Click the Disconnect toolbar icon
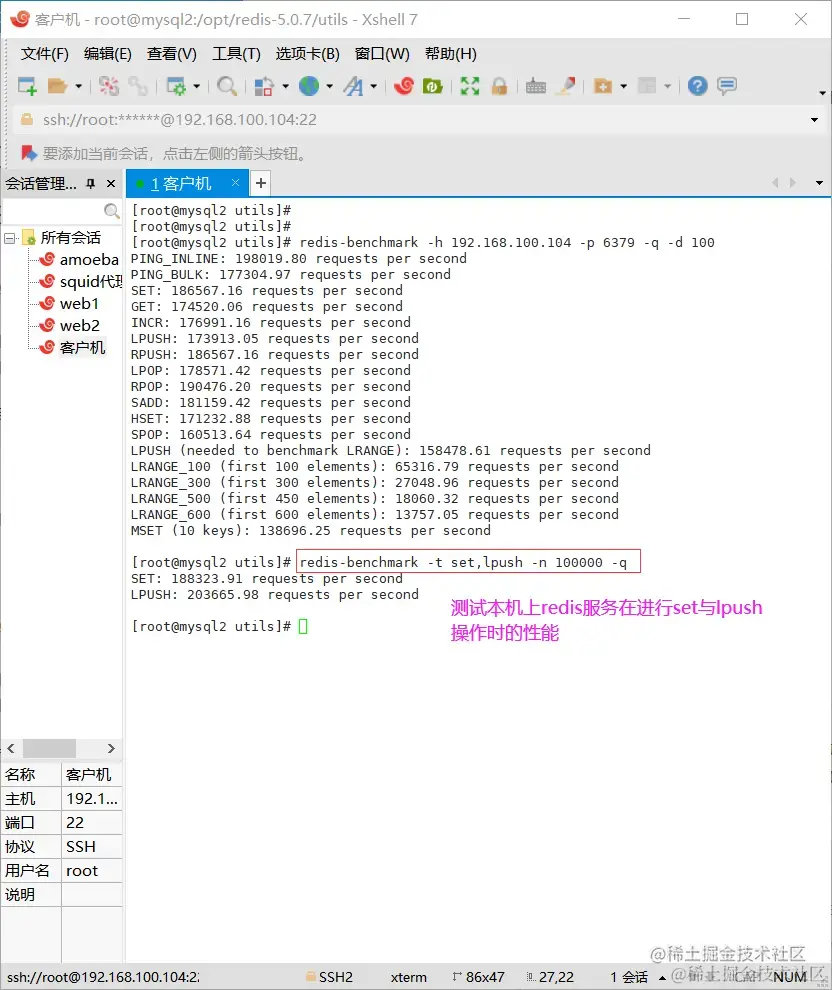Viewport: 832px width, 990px height. [109, 86]
